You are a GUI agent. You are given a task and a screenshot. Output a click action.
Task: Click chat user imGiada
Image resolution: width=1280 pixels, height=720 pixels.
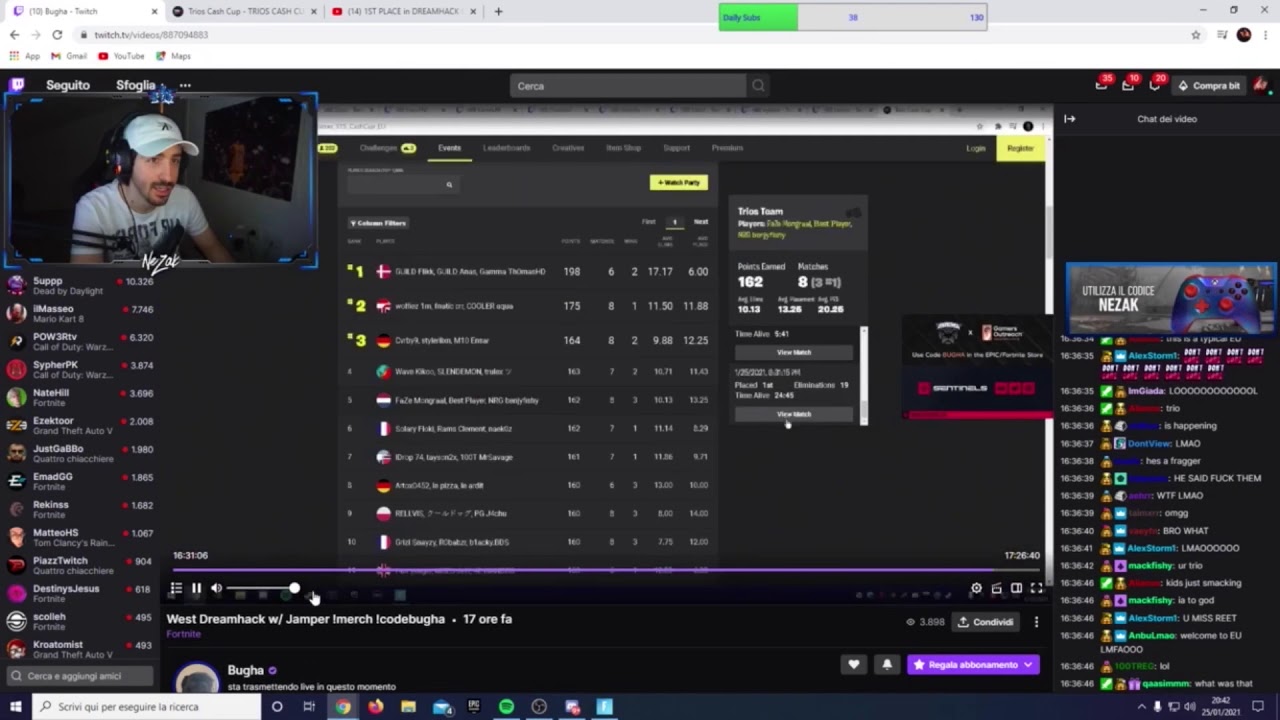[1145, 391]
